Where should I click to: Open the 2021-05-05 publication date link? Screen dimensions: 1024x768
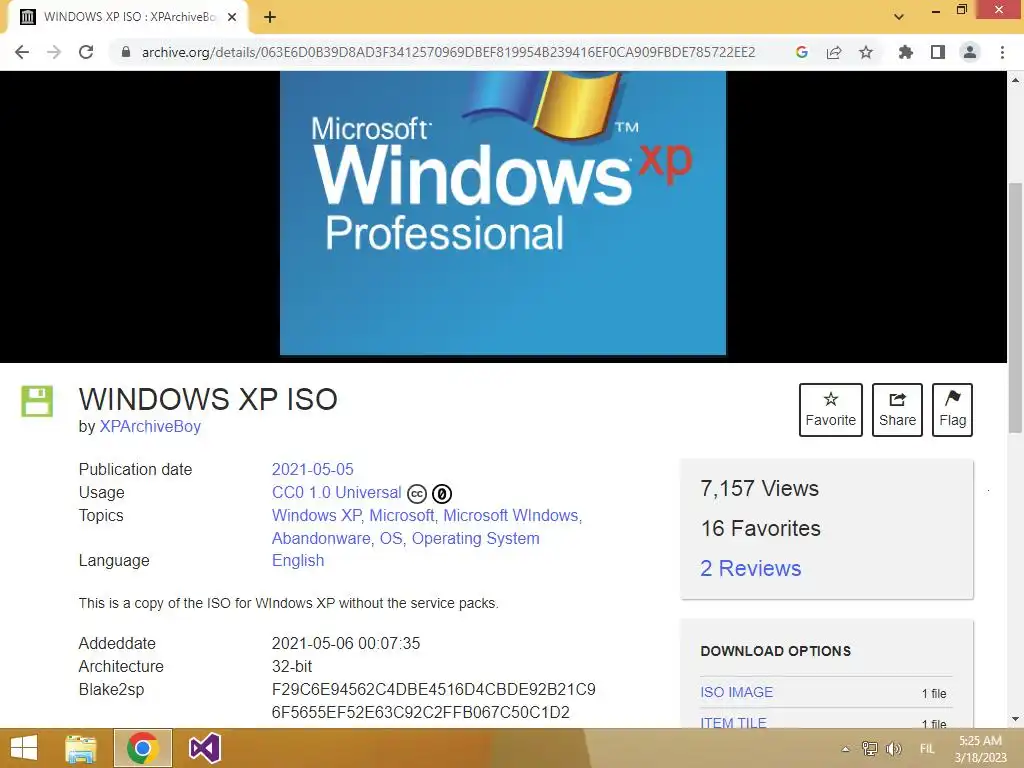(x=312, y=470)
